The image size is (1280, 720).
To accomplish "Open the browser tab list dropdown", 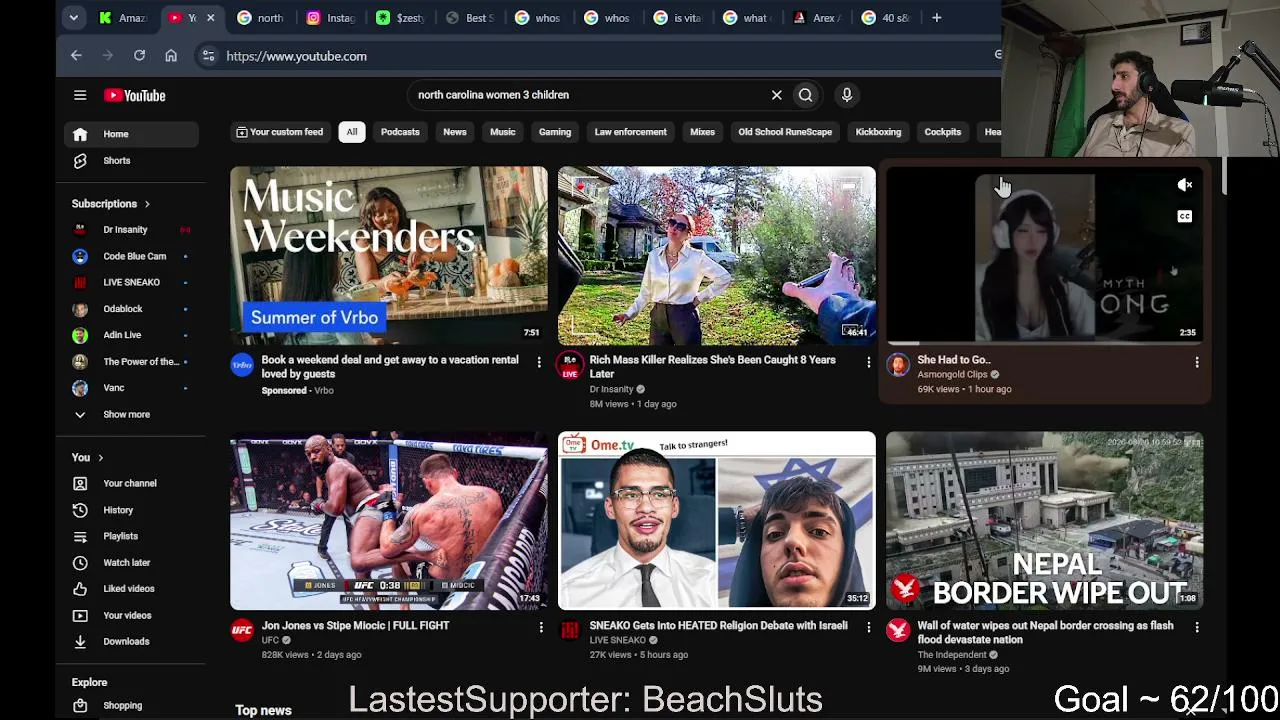I will 73,17.
